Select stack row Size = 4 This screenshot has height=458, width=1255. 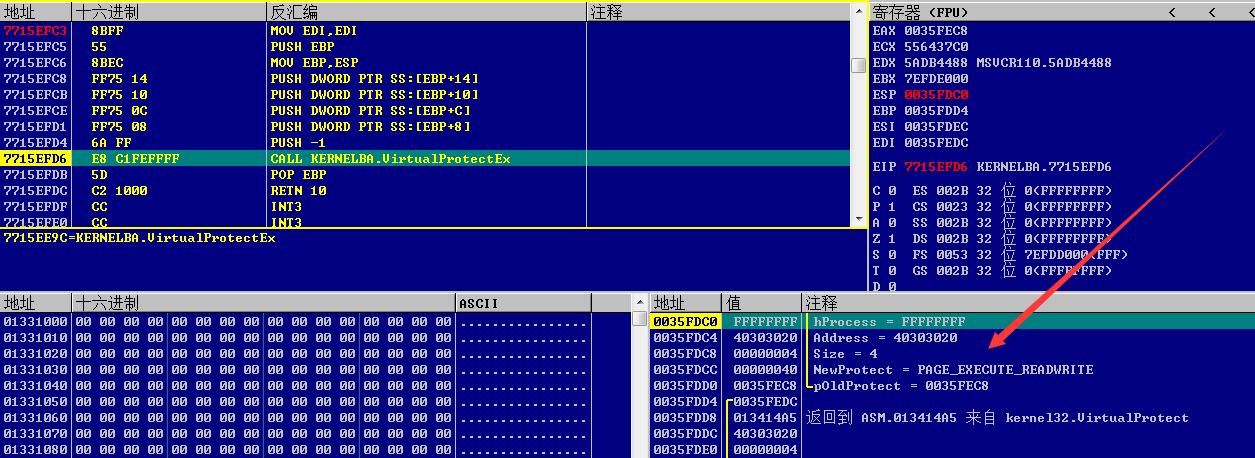(952, 354)
